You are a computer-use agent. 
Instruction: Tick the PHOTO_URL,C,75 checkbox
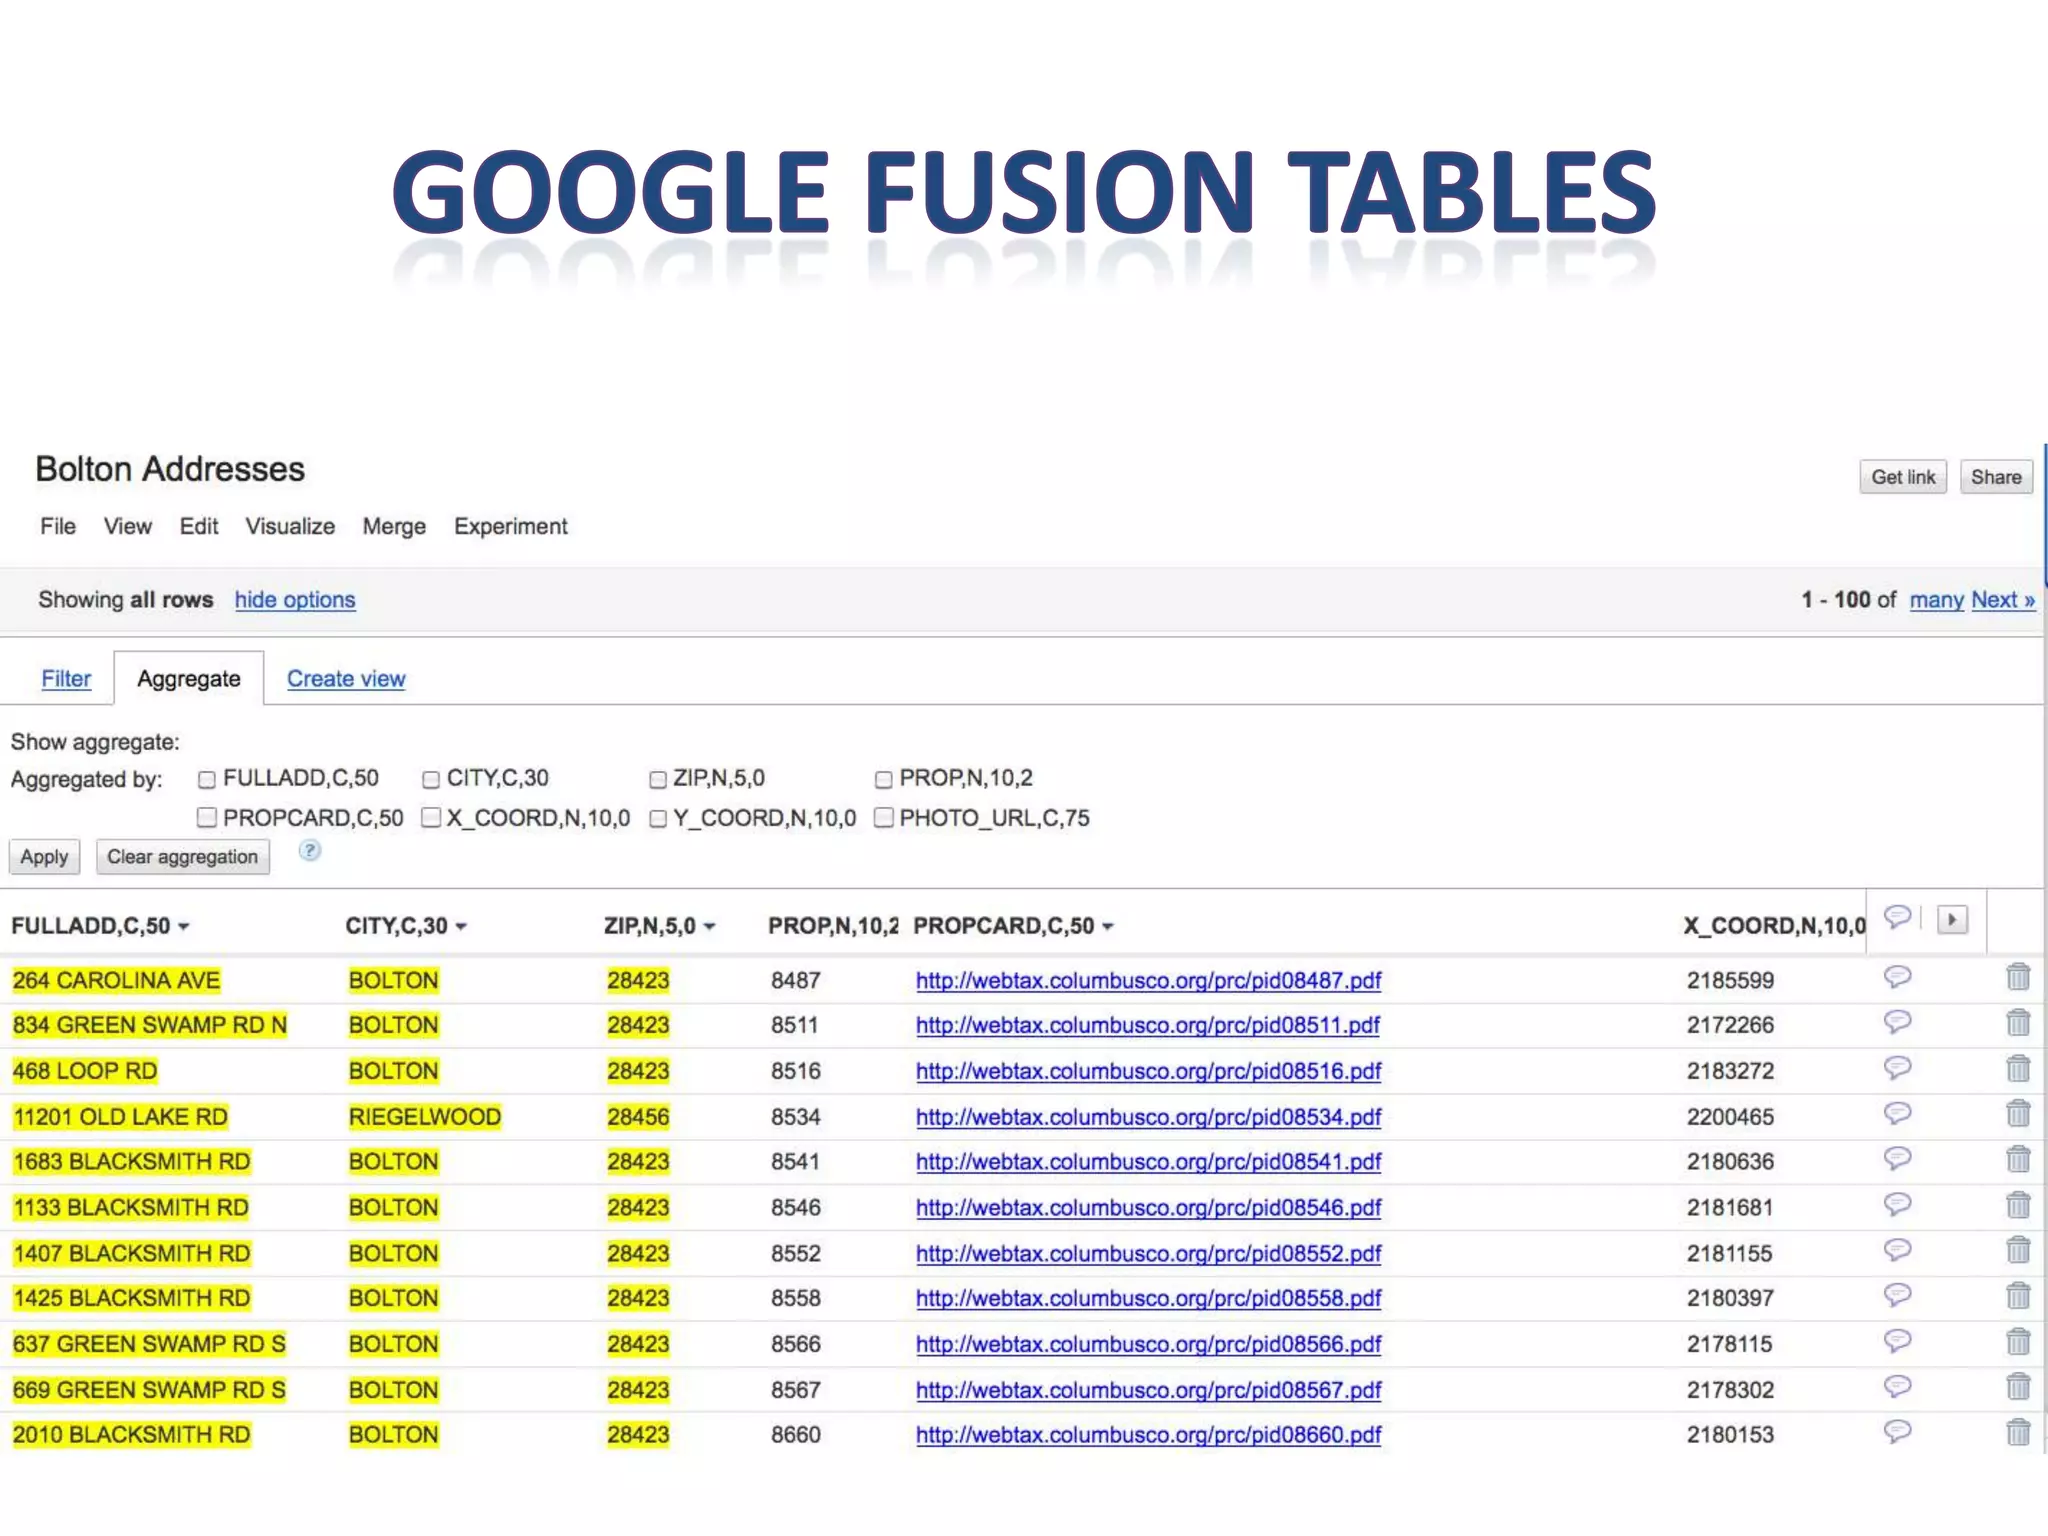pos(884,818)
